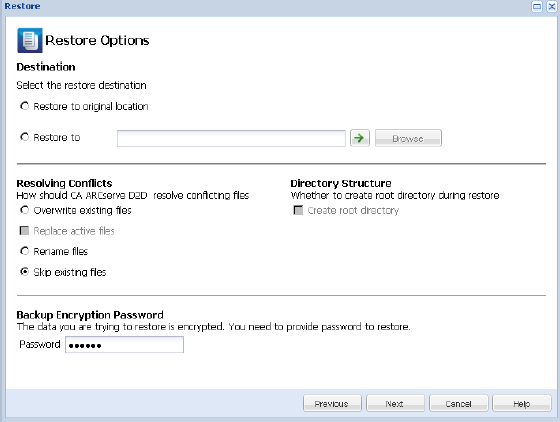Click the Destination heading

click(46, 67)
